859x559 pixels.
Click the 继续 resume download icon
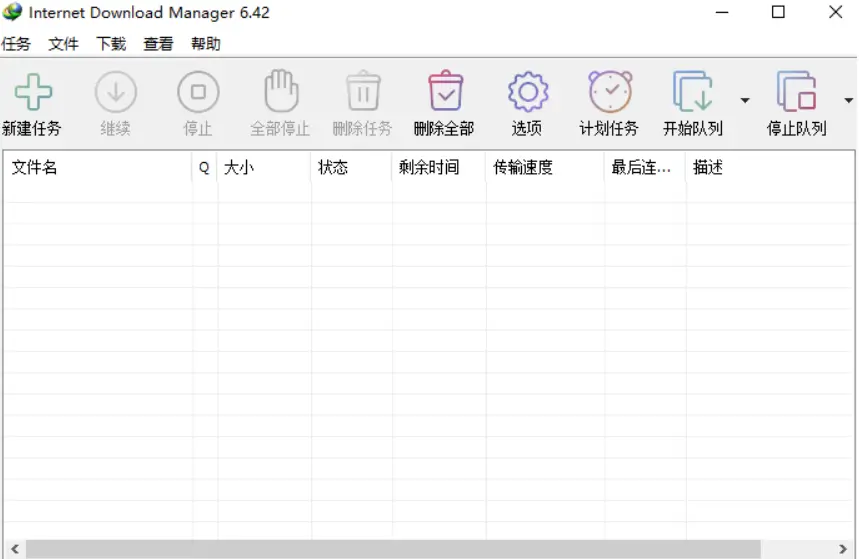coord(116,92)
